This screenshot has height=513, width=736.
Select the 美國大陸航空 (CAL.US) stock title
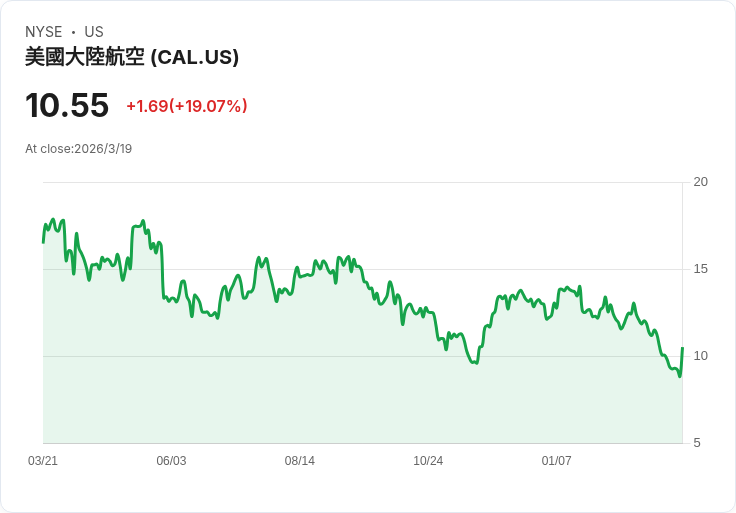click(x=132, y=57)
